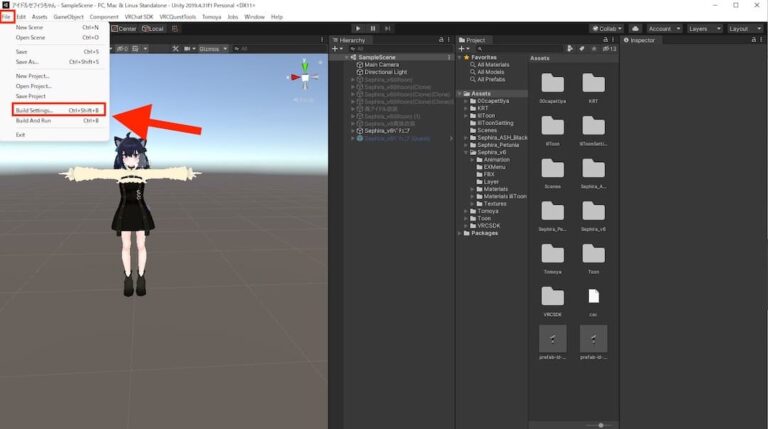Open the Gizmos dropdown
The height and width of the screenshot is (429, 768).
tap(213, 48)
